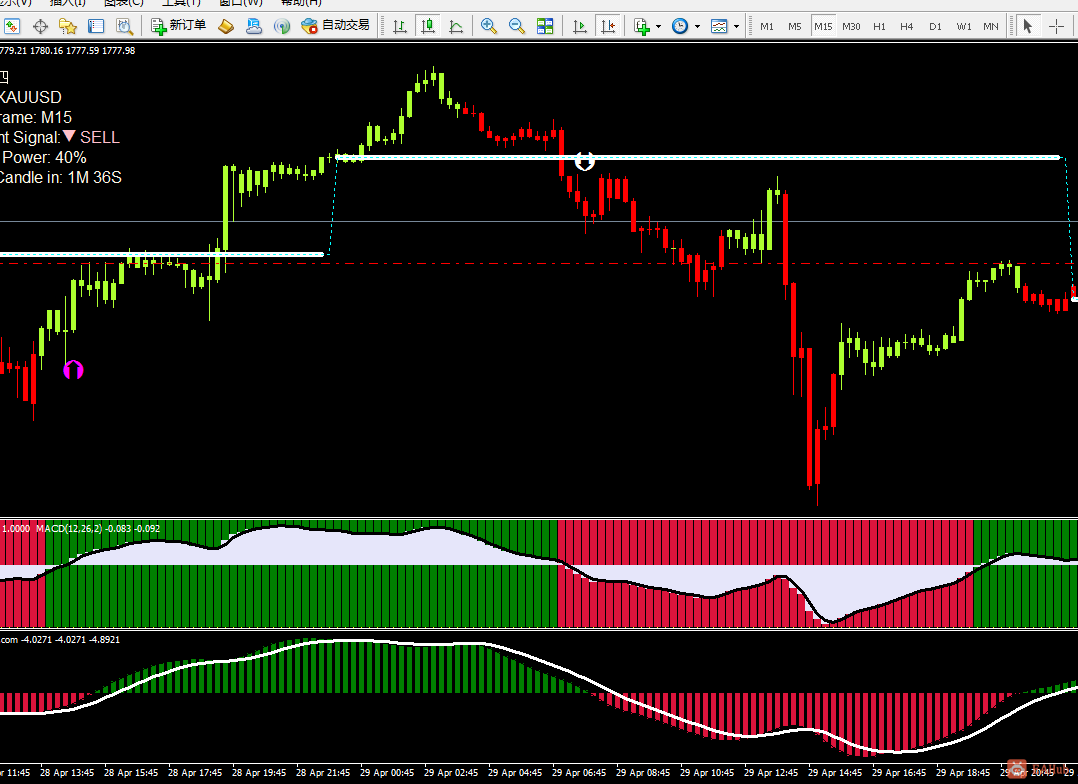Image resolution: width=1078 pixels, height=784 pixels.
Task: Open the Terminal panel icon
Action: 96,26
